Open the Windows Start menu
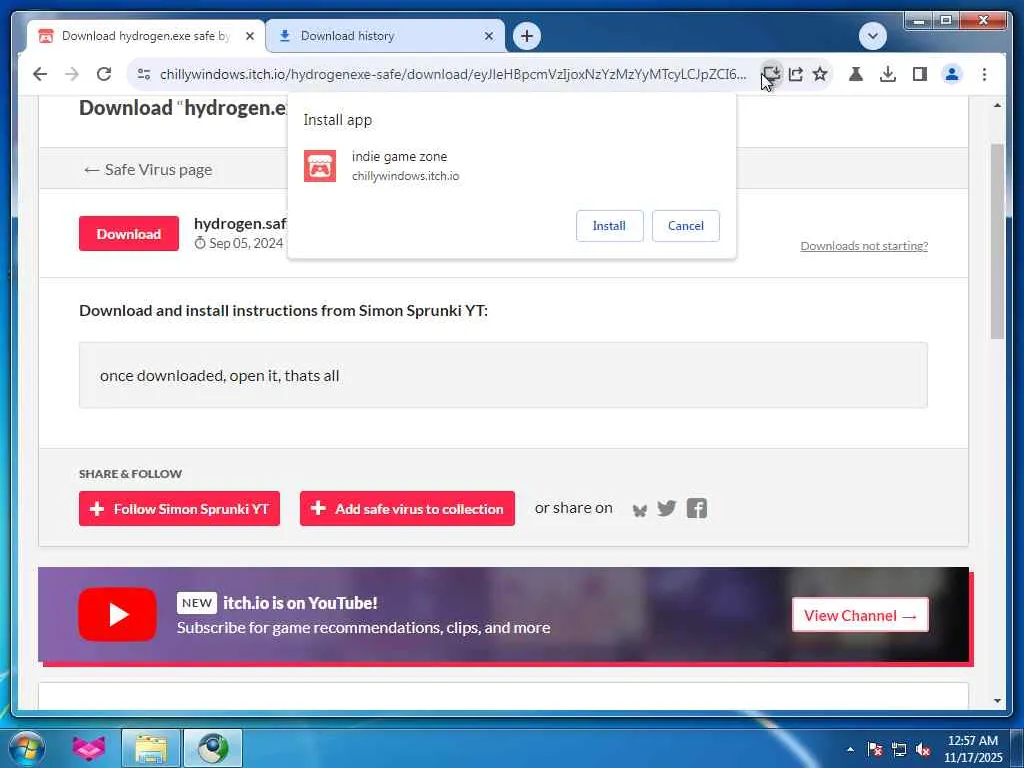The height and width of the screenshot is (768, 1024). 26,748
